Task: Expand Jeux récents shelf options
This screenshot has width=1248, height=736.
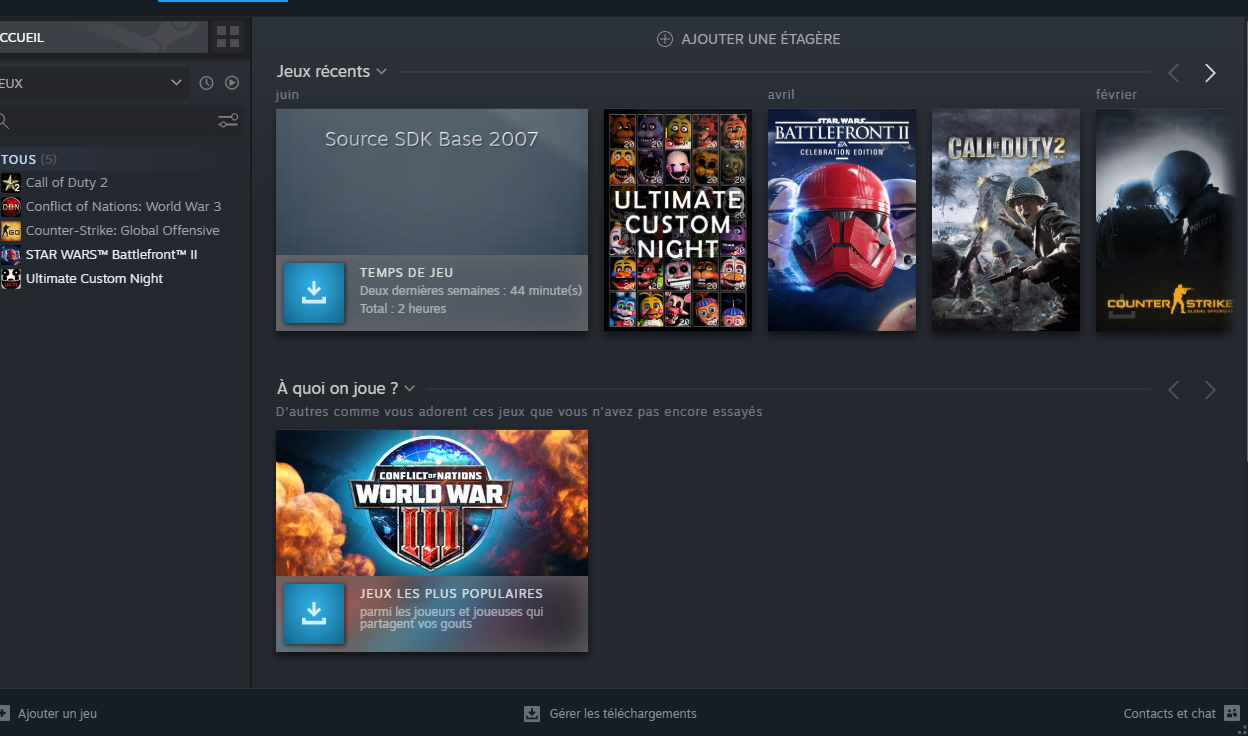Action: (381, 72)
